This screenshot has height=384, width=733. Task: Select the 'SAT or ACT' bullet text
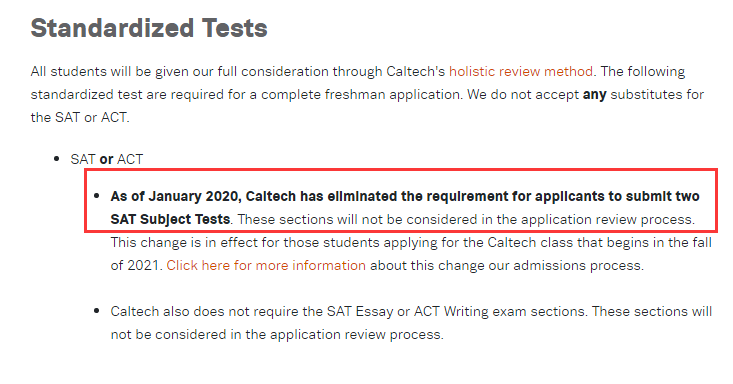[x=107, y=159]
